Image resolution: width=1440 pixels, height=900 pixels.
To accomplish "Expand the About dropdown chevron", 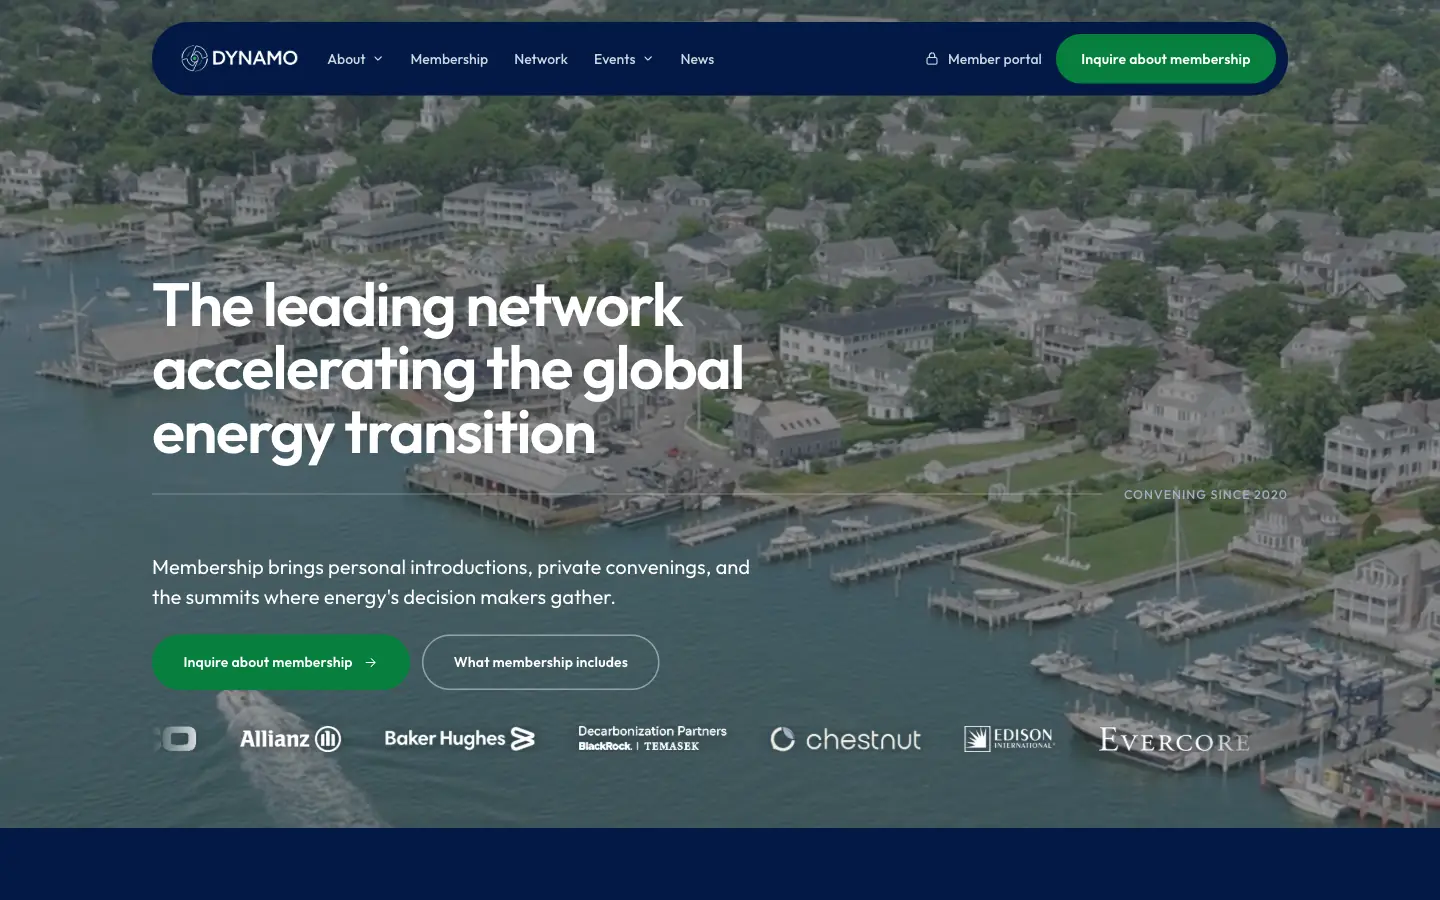I will coord(378,59).
